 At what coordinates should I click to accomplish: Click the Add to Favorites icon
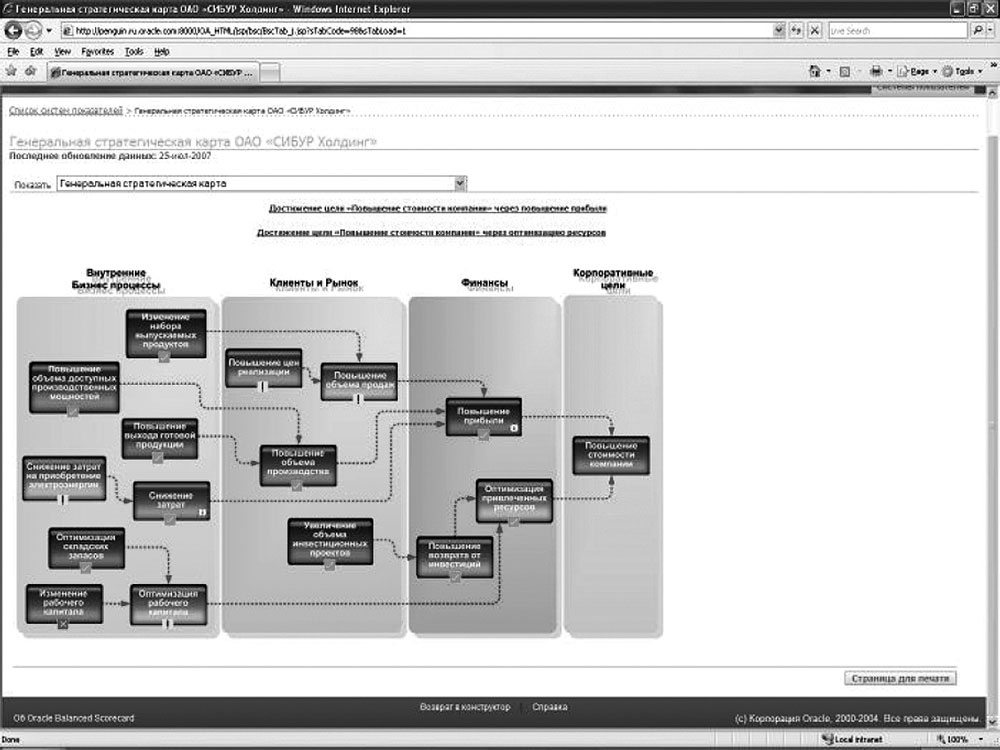tap(30, 71)
